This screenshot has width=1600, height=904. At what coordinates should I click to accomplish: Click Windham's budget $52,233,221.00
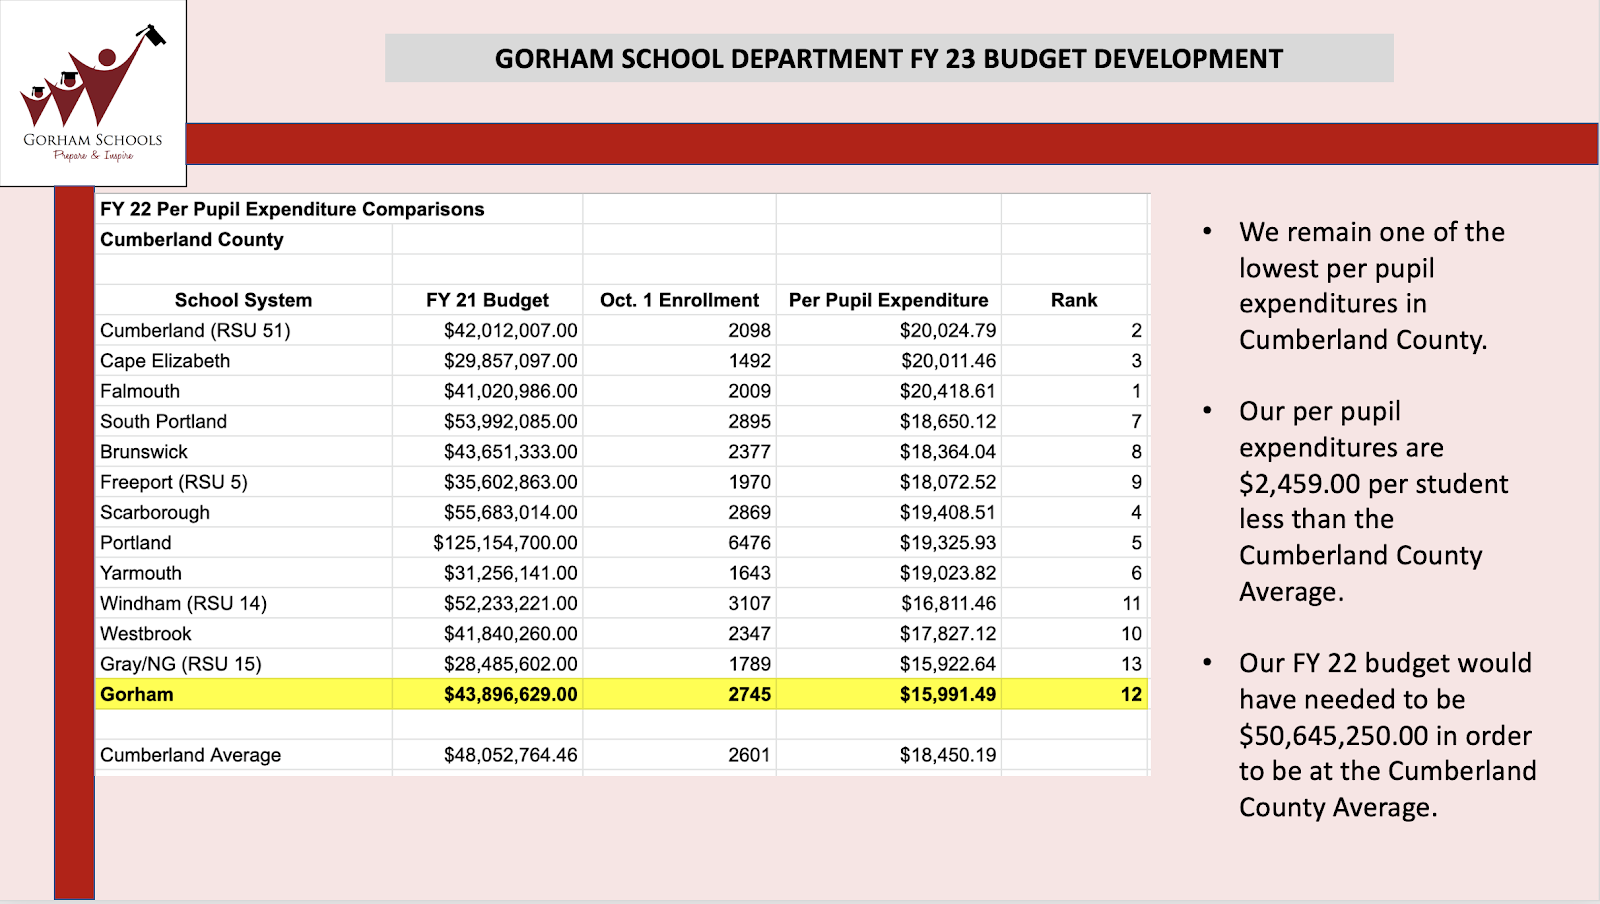(x=511, y=603)
